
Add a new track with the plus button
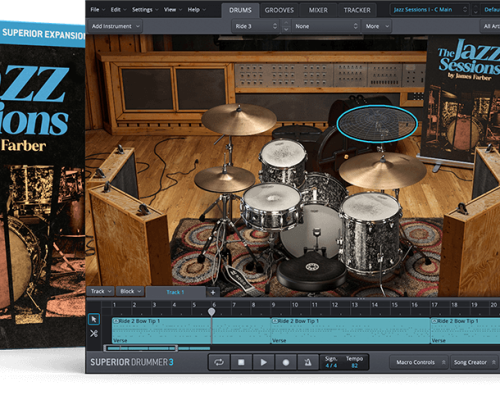pos(213,292)
